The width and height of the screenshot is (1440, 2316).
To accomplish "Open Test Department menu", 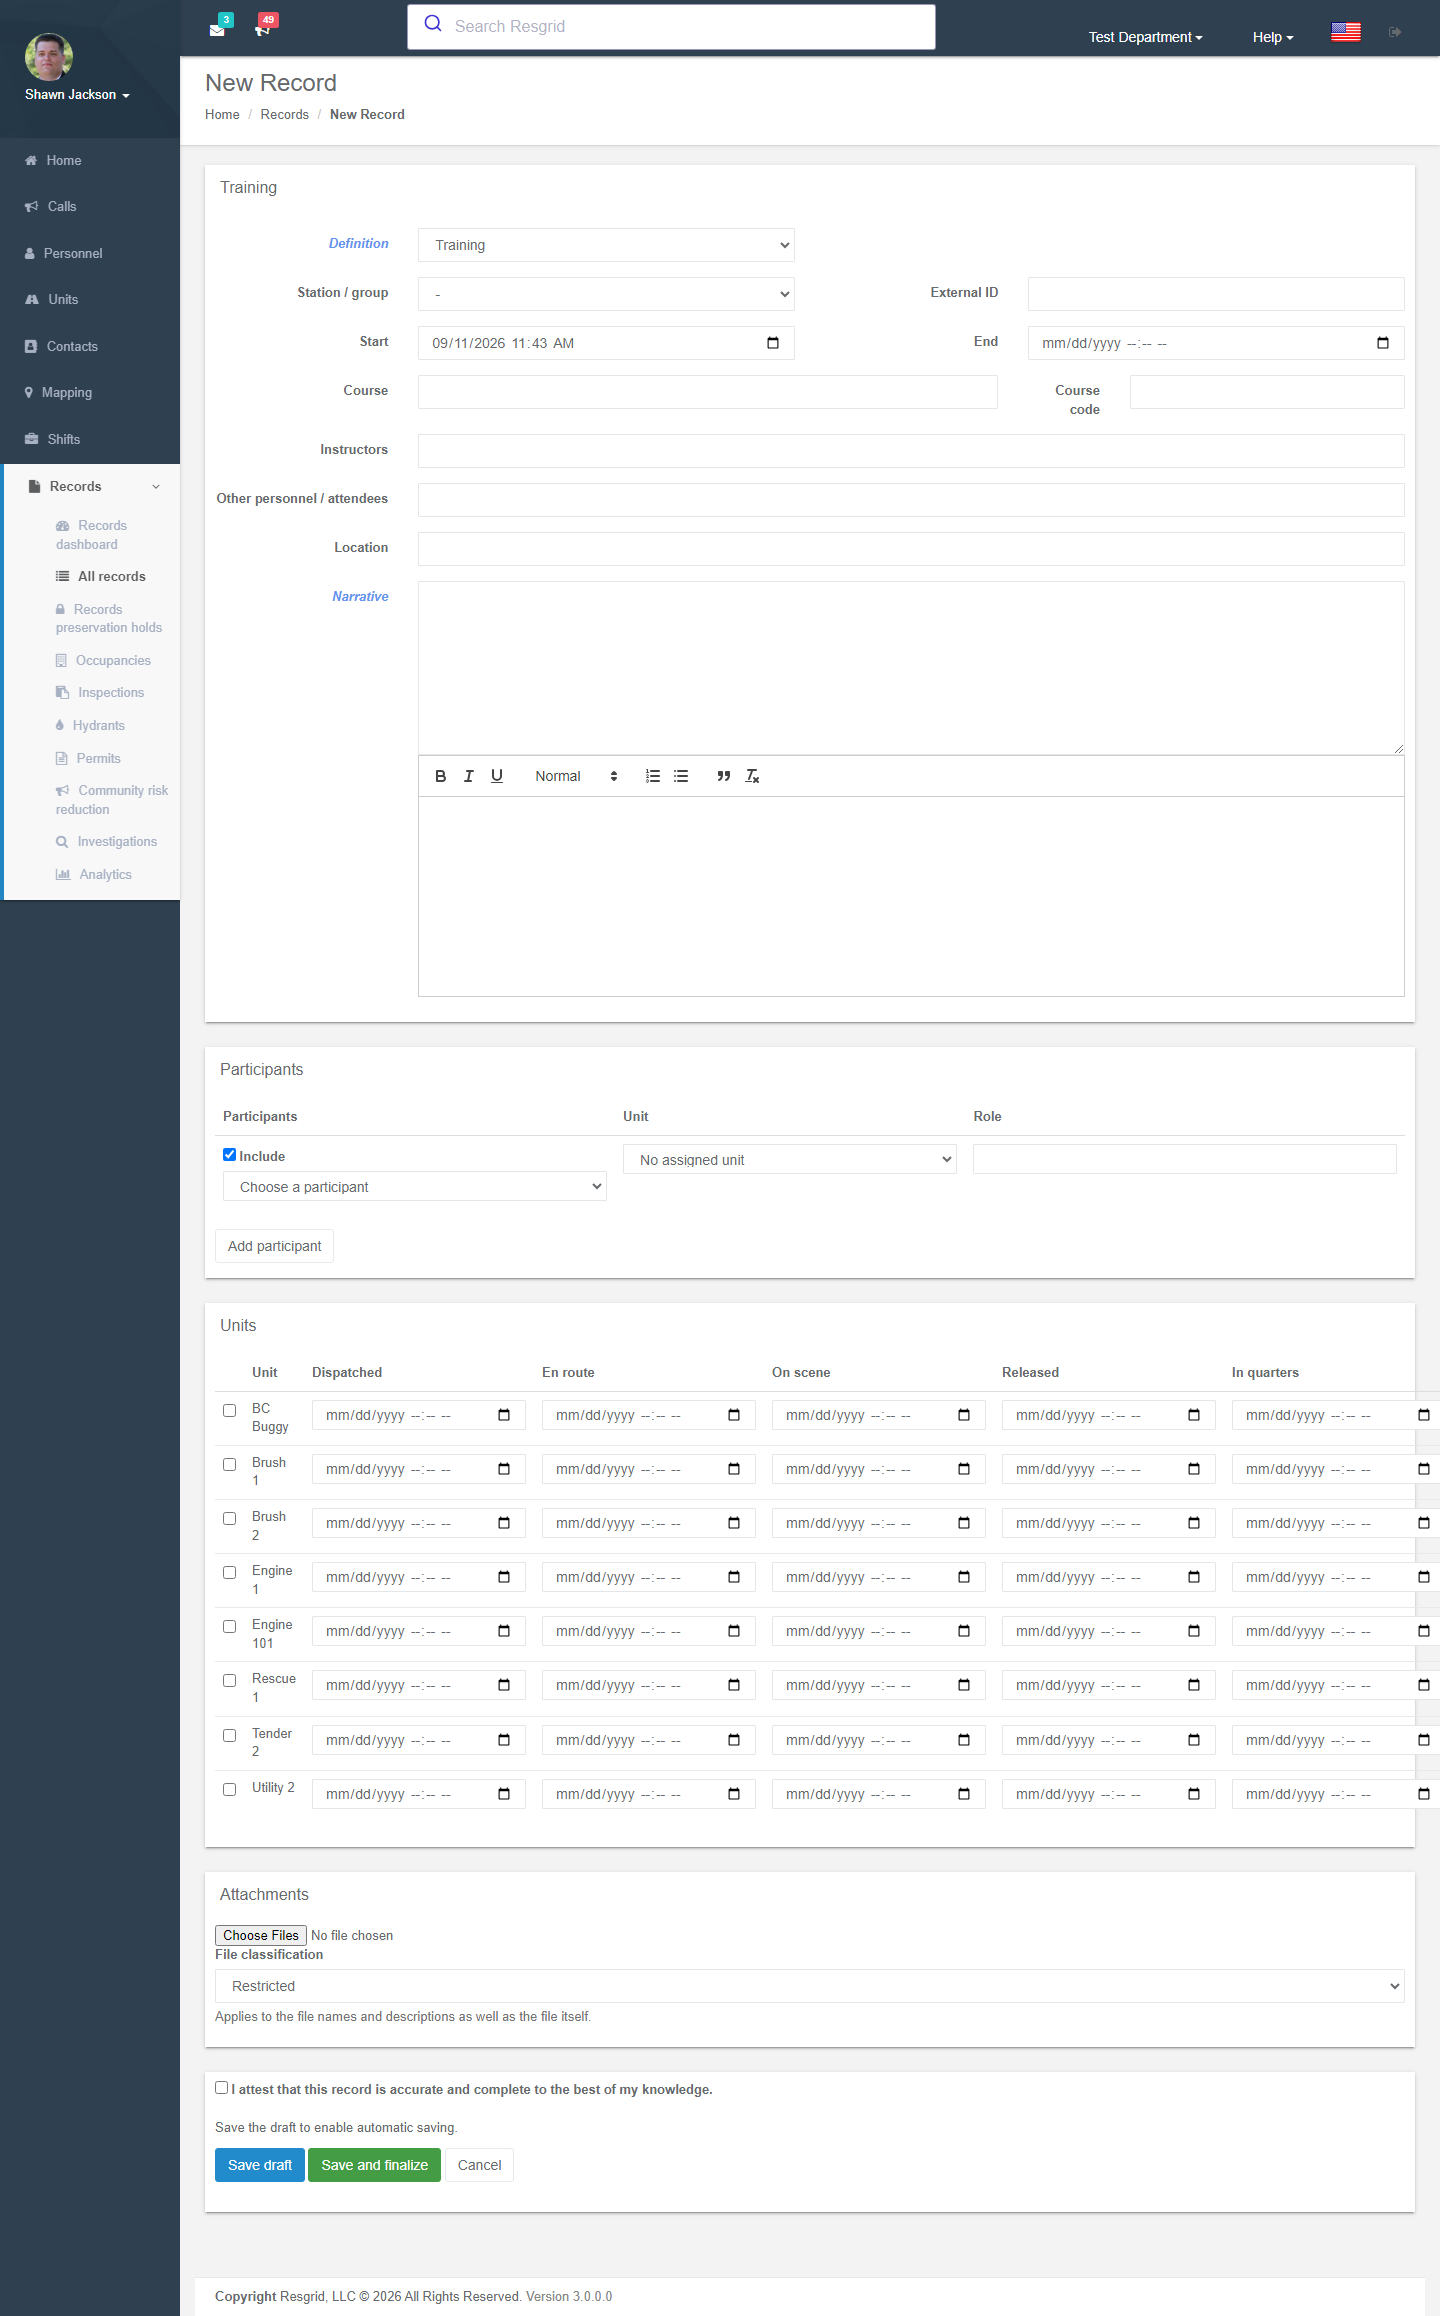I will coord(1145,37).
